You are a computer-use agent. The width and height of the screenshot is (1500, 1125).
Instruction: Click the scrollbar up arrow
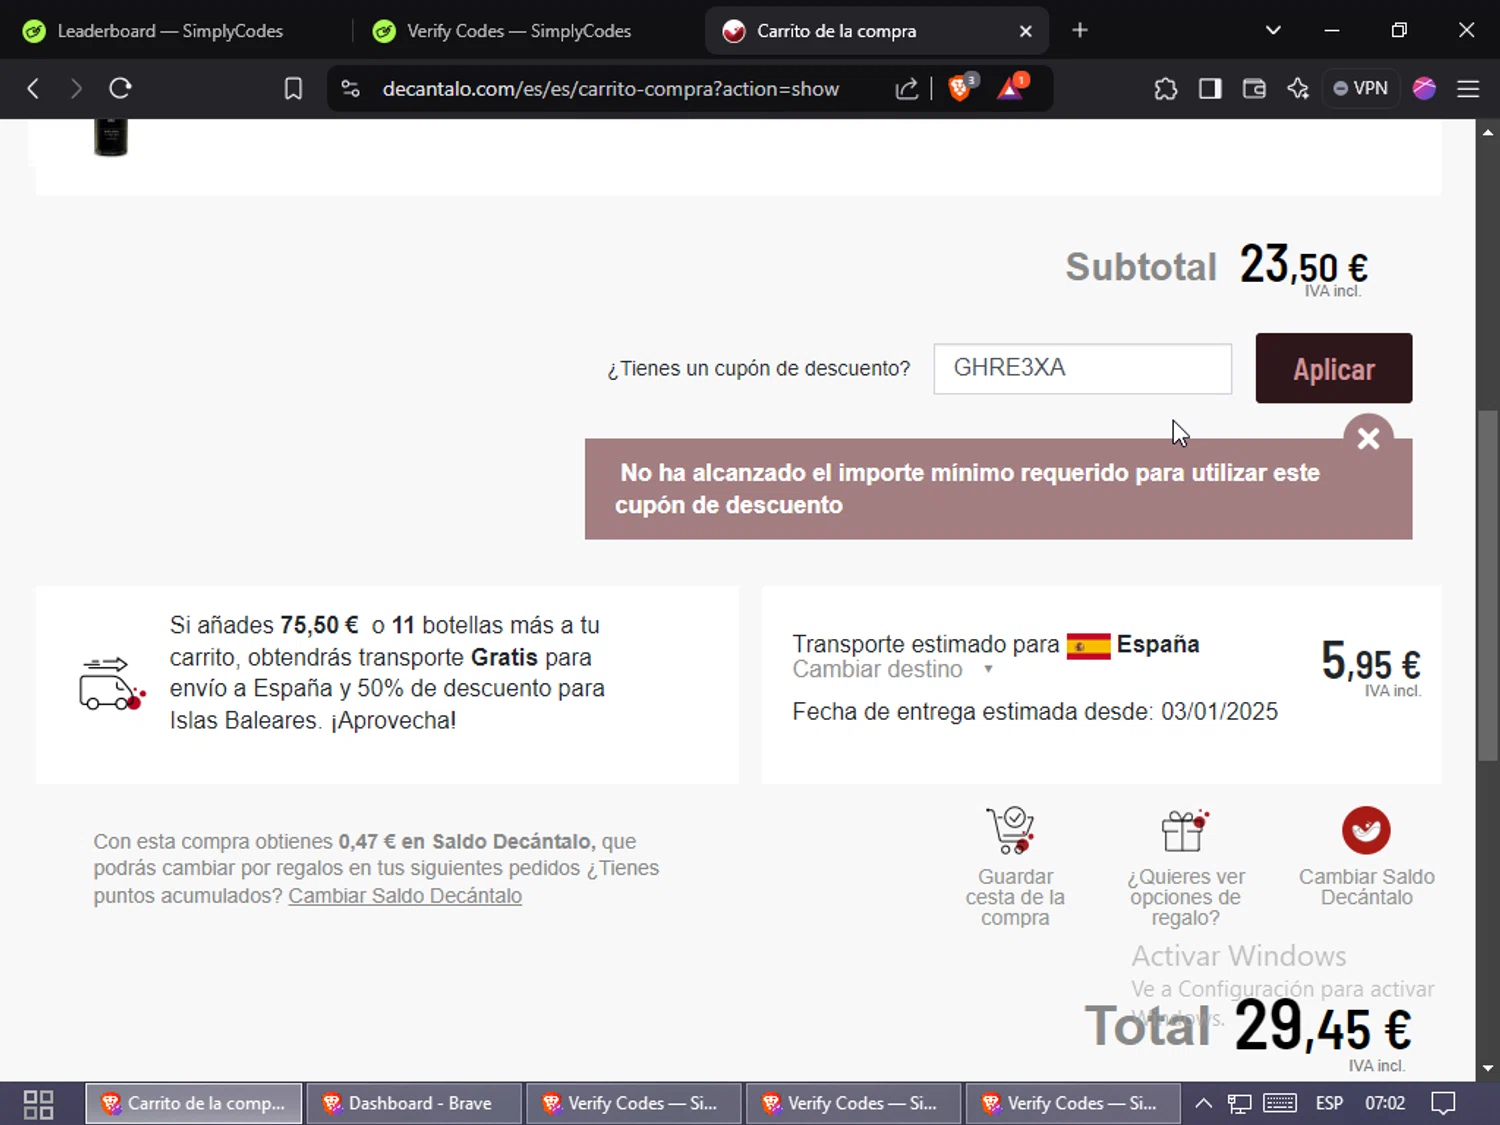(1488, 131)
